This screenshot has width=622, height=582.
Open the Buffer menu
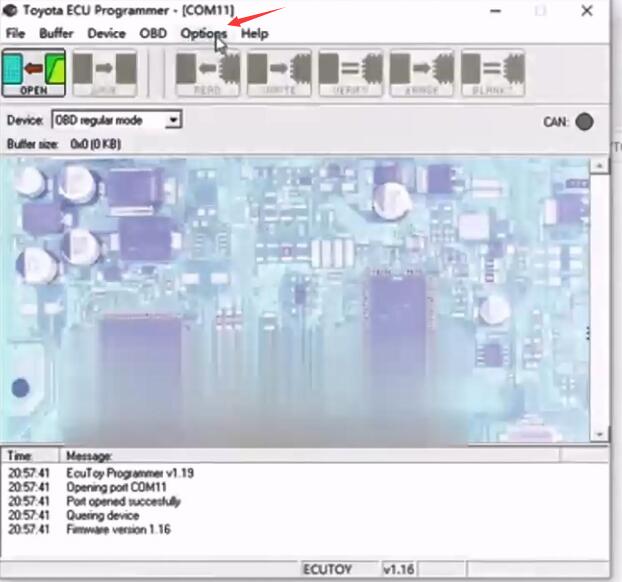56,33
